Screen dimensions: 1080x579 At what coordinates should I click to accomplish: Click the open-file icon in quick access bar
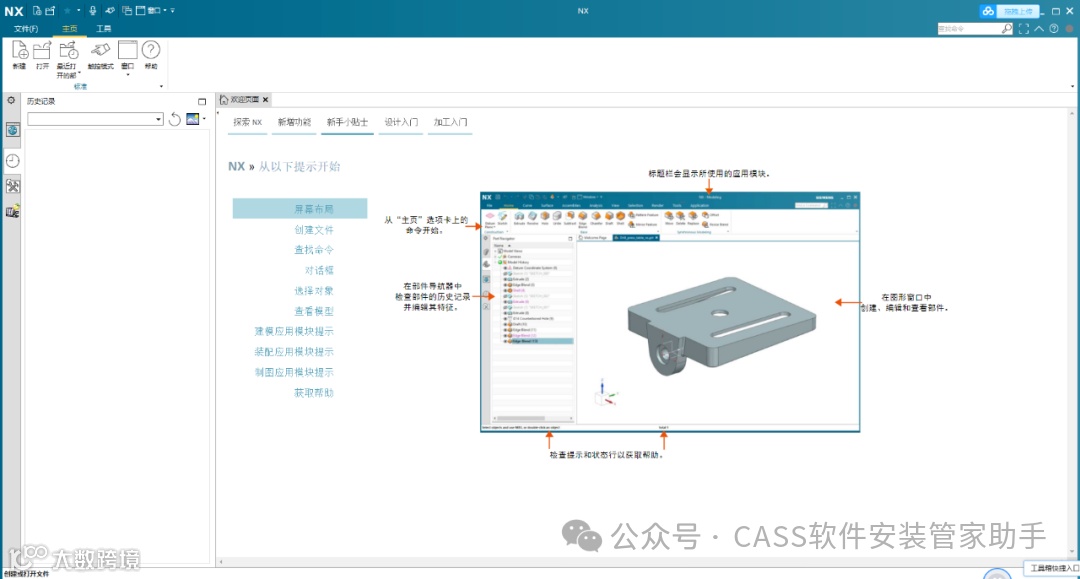(50, 10)
